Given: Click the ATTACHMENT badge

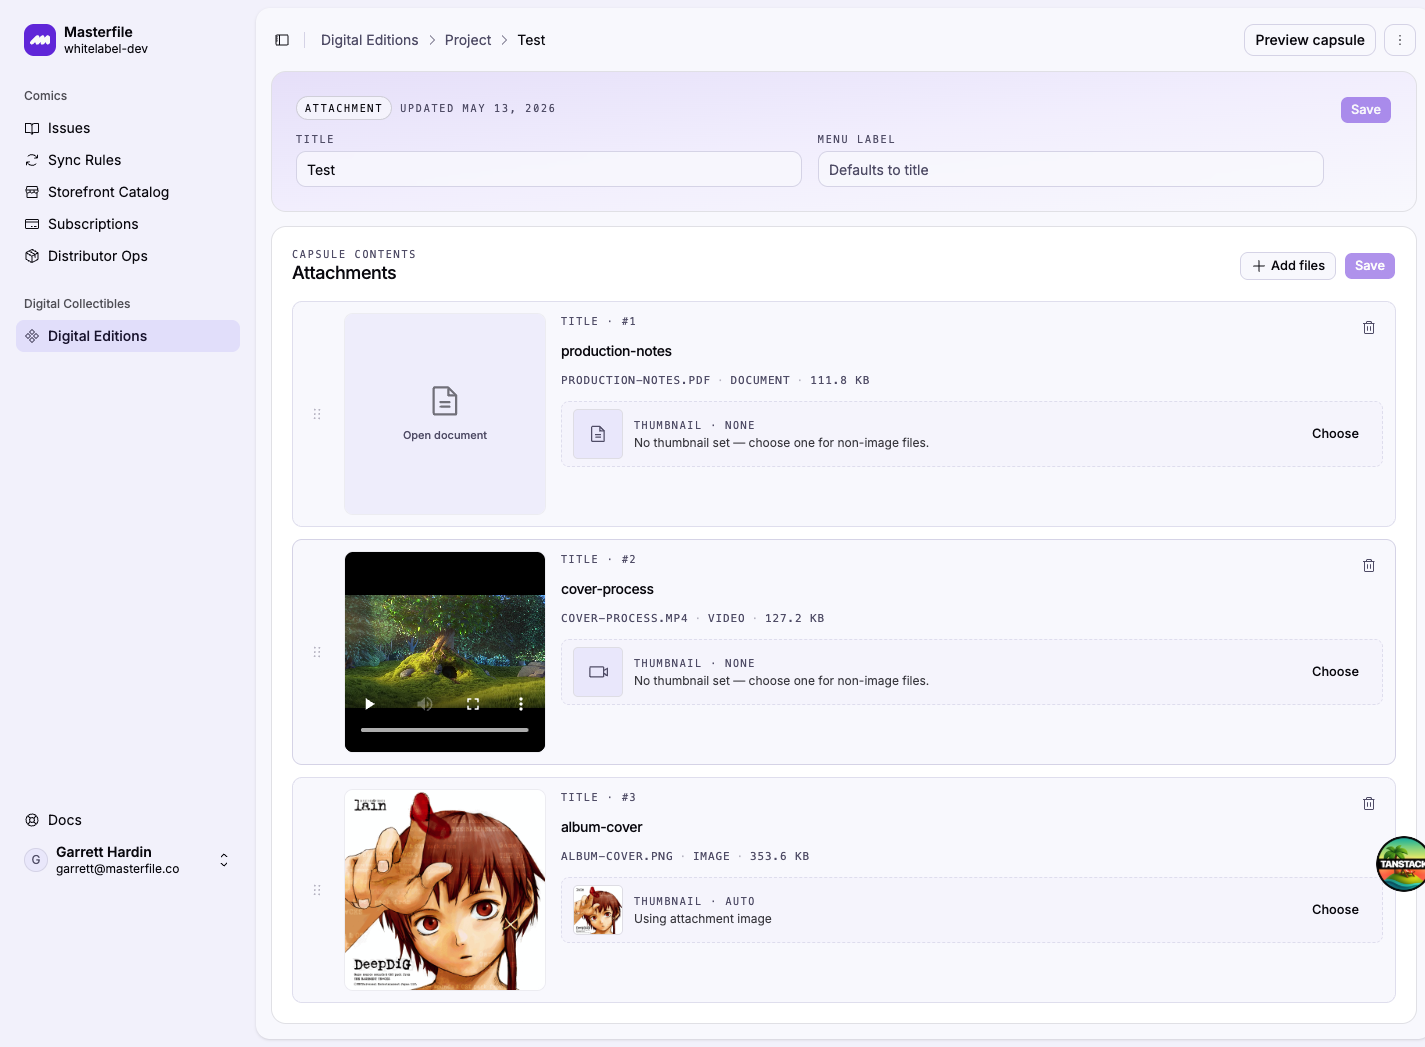Looking at the screenshot, I should tap(344, 108).
